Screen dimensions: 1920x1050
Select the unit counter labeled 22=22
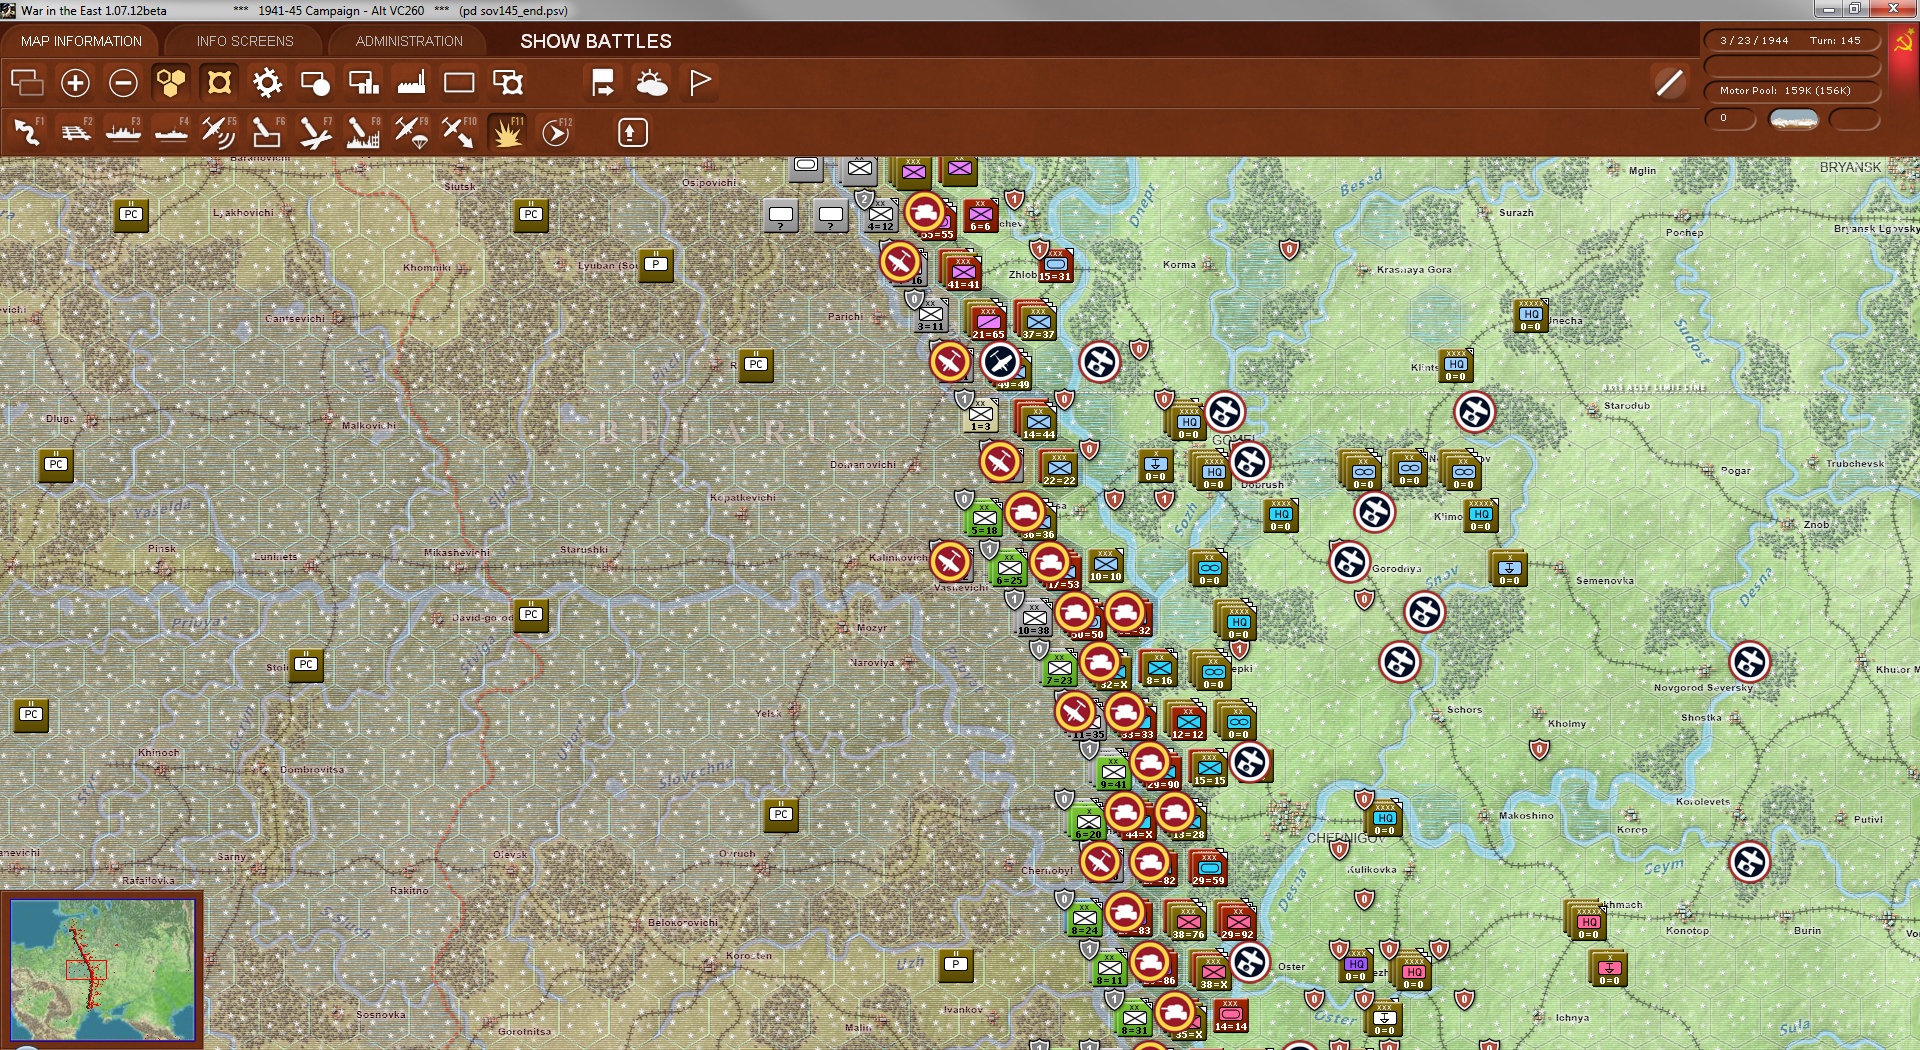pyautogui.click(x=1059, y=468)
